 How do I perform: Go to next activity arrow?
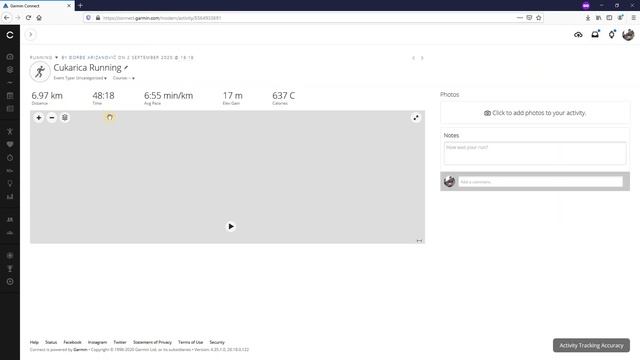(422, 58)
